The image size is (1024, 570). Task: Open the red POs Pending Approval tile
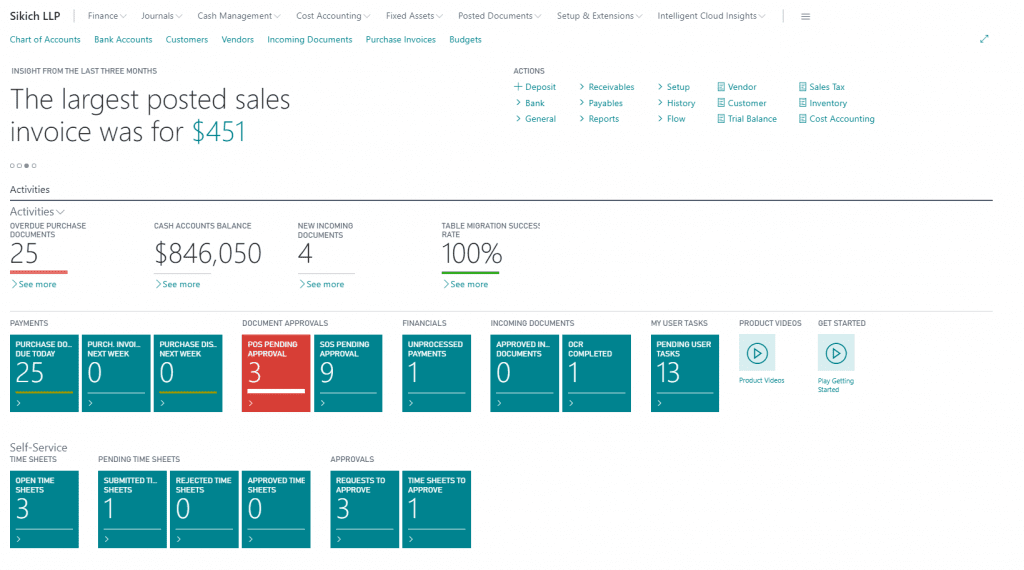(275, 373)
